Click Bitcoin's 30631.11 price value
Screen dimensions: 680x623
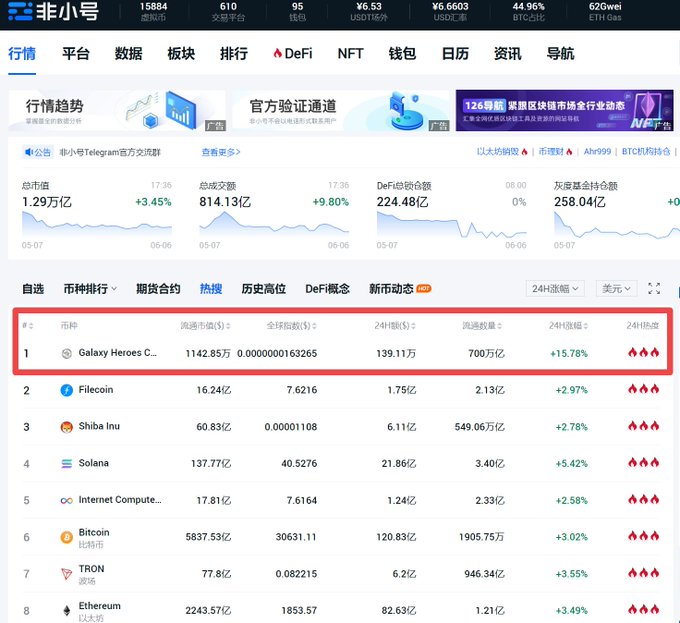click(296, 537)
